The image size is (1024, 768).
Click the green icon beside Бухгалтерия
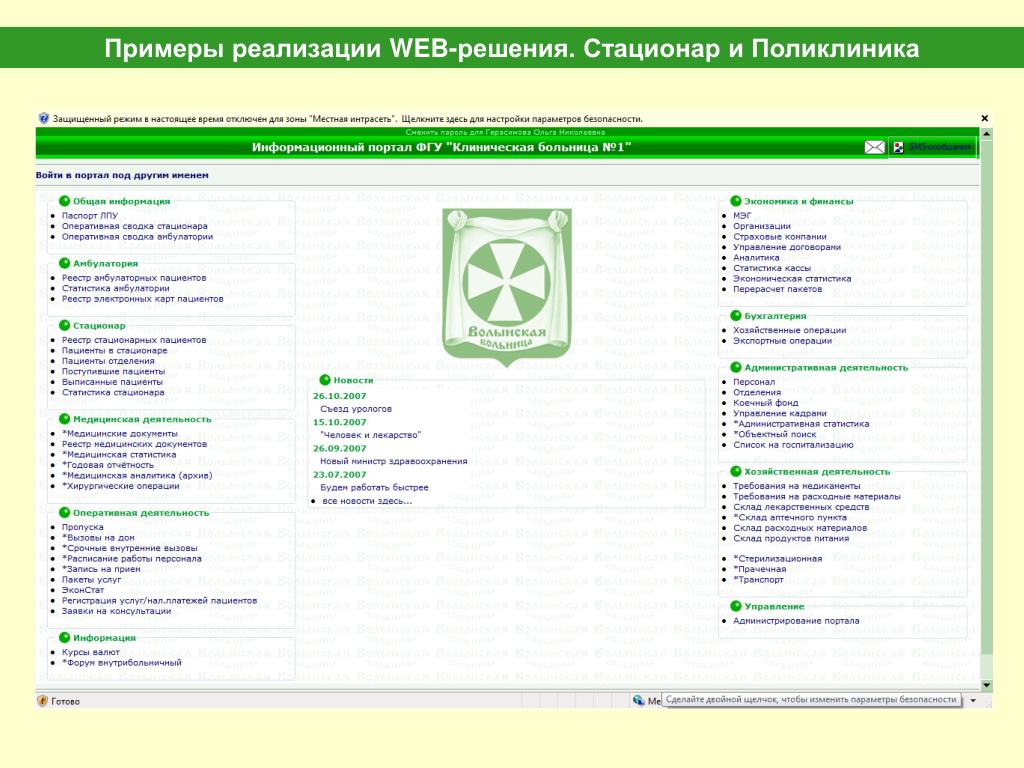click(736, 315)
